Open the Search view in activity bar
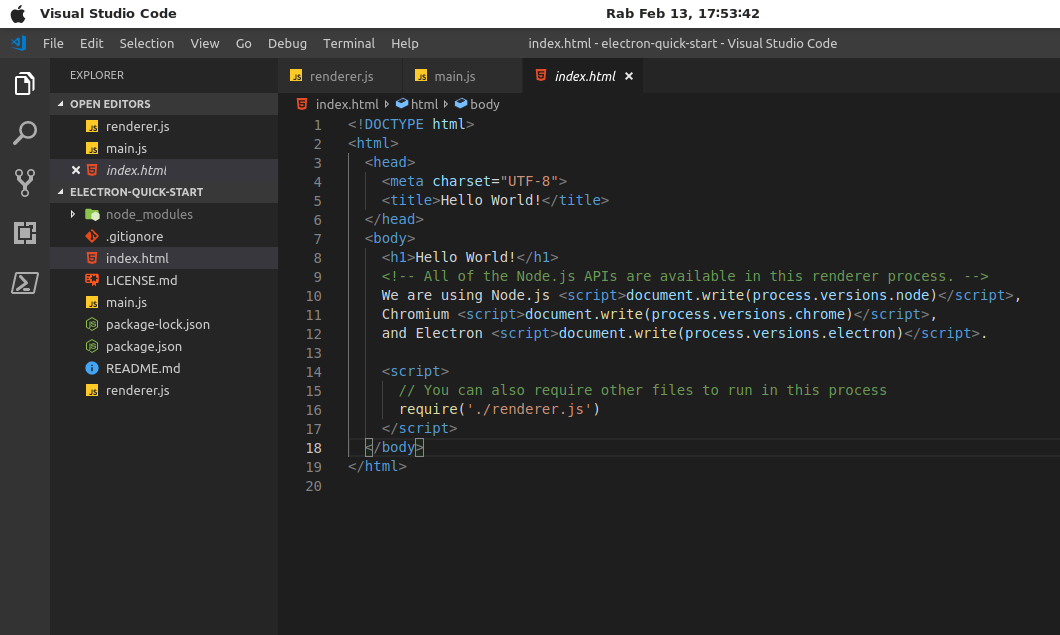 (24, 133)
